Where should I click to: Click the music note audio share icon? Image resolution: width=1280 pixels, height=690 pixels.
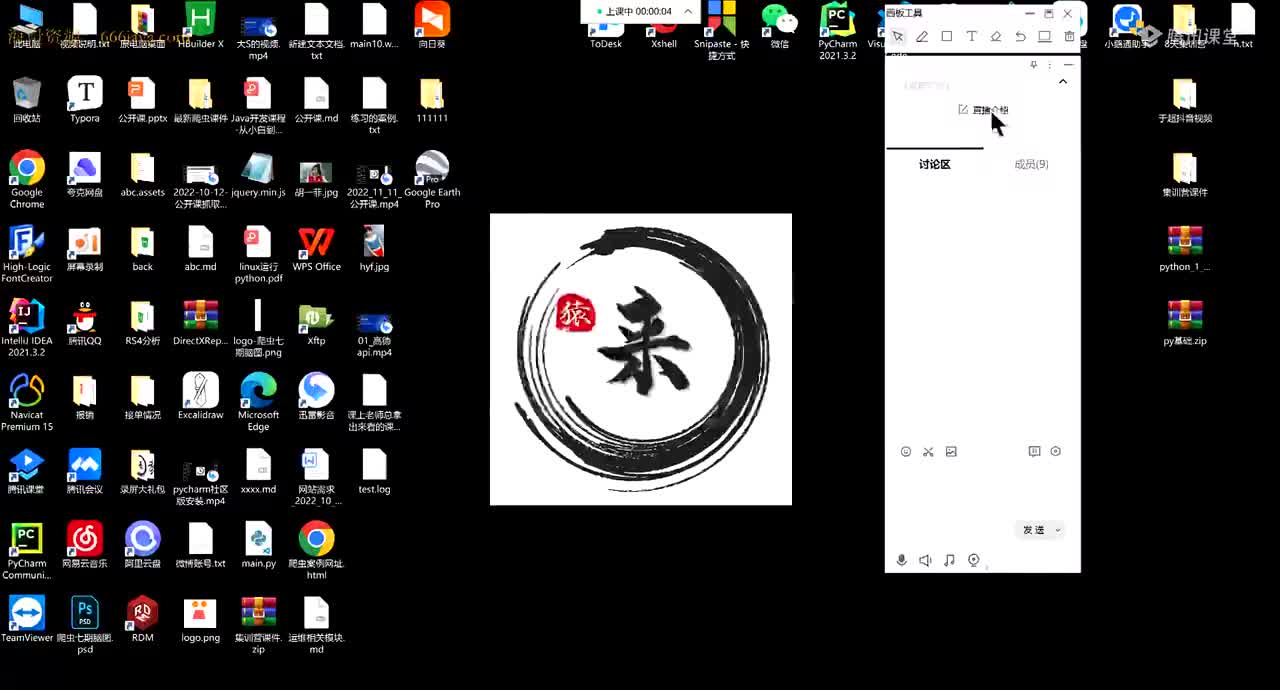coord(949,560)
